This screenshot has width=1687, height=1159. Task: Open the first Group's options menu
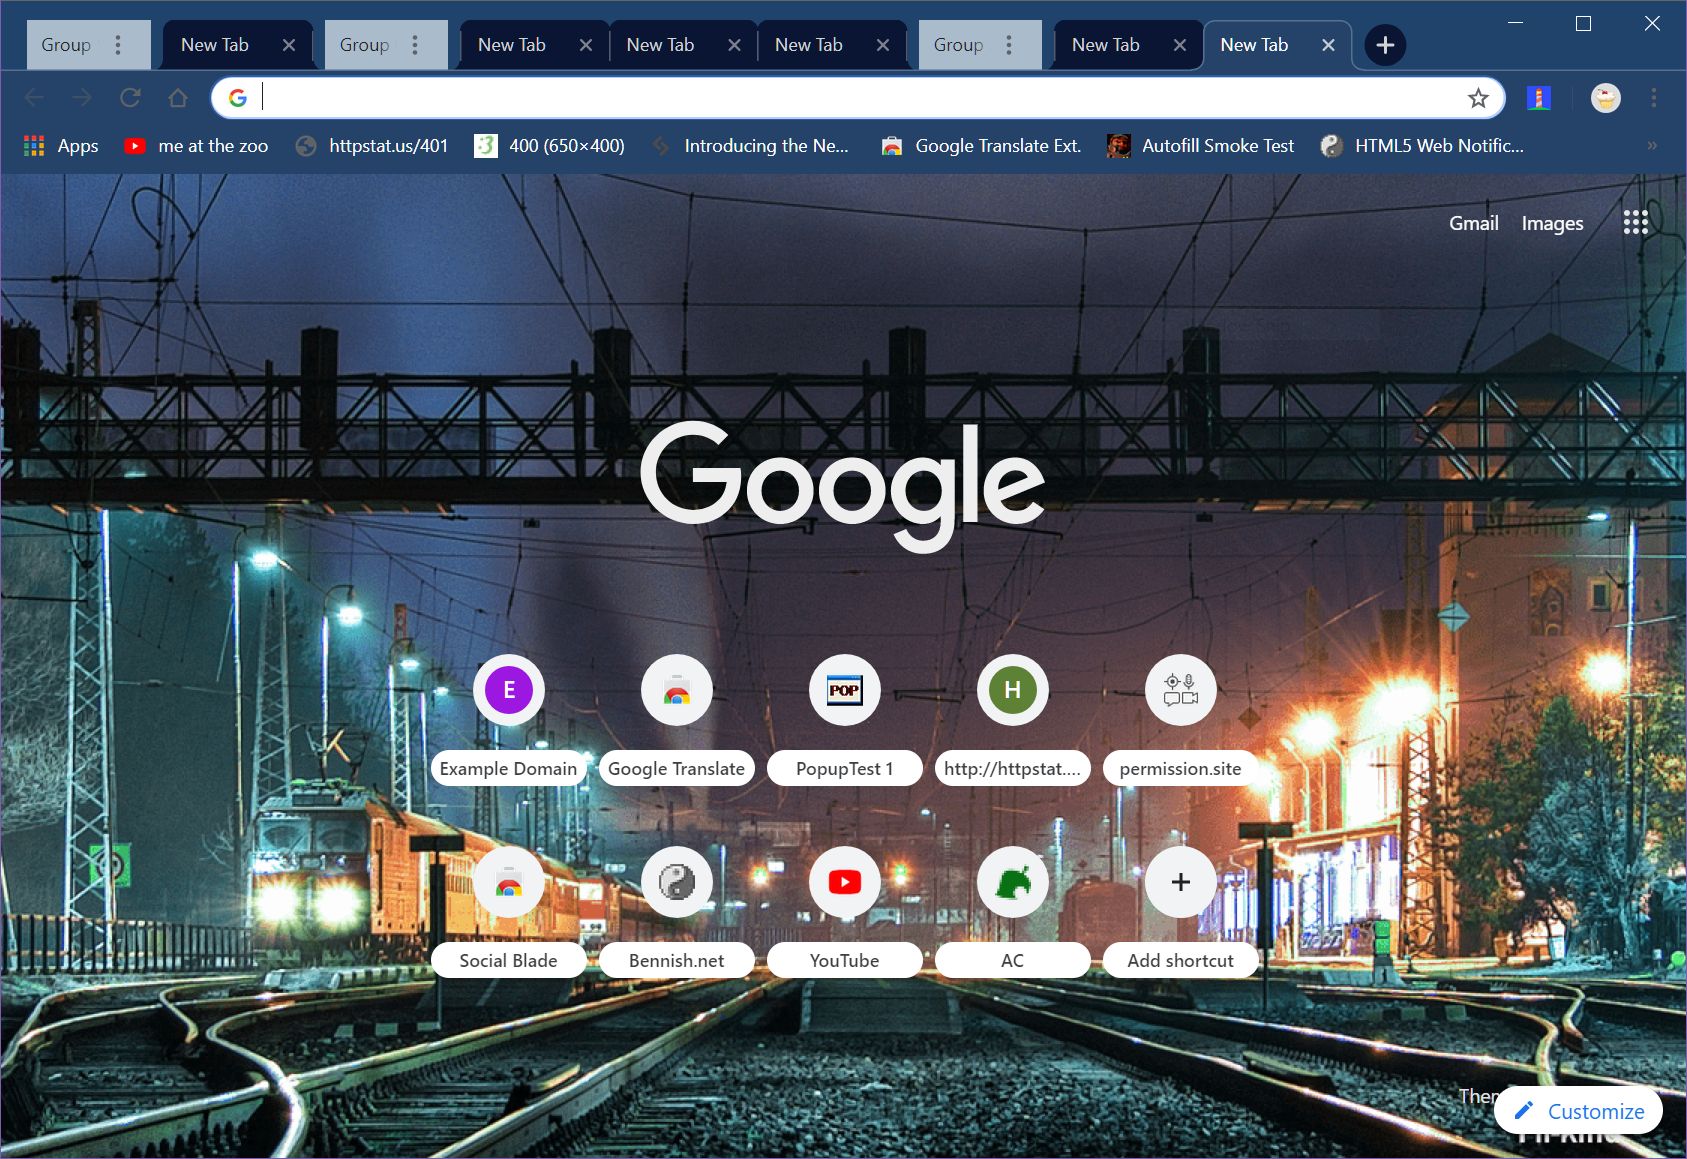118,44
